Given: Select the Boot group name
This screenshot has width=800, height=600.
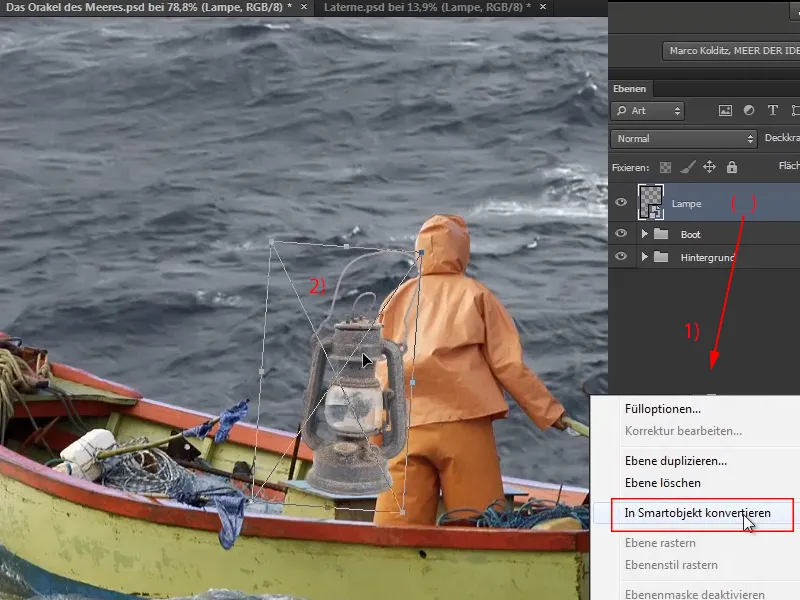Looking at the screenshot, I should point(690,235).
